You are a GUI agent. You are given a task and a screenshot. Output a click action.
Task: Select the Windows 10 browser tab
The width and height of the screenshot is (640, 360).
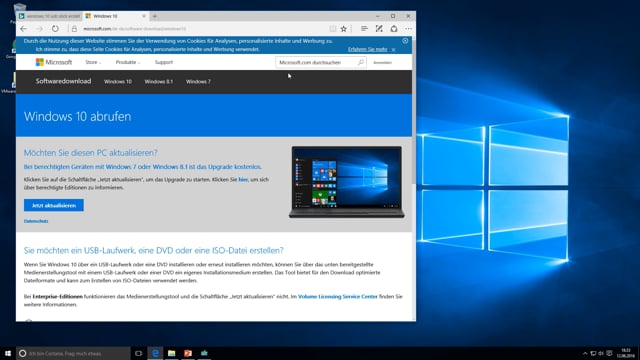pyautogui.click(x=115, y=16)
